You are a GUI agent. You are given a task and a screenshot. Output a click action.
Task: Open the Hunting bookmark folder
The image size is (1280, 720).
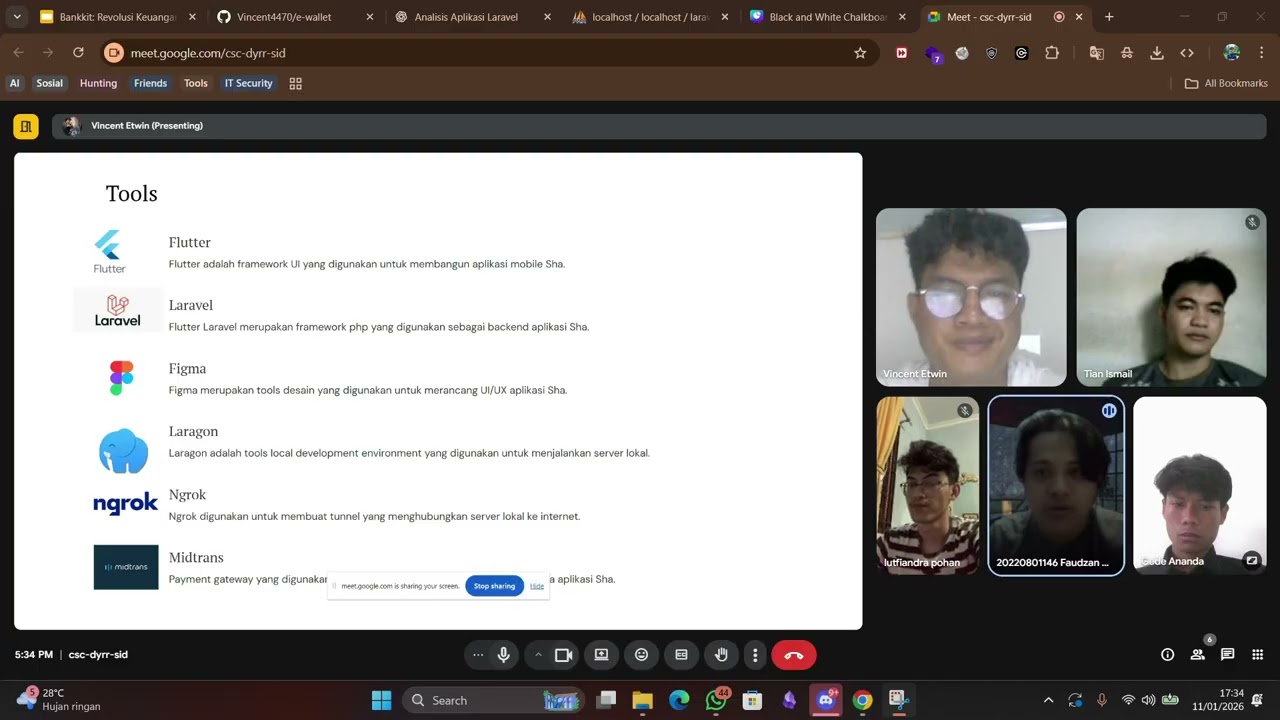pyautogui.click(x=98, y=83)
